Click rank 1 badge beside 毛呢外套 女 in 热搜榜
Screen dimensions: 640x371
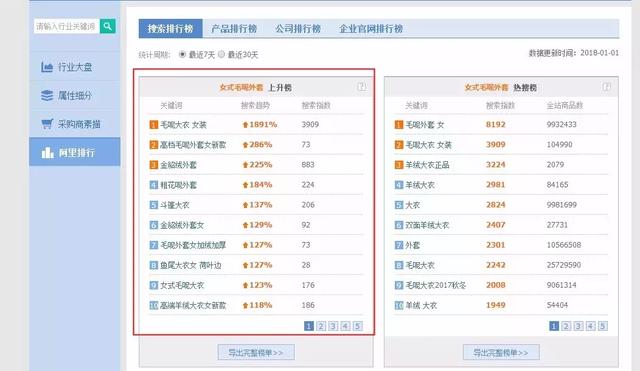pyautogui.click(x=399, y=124)
